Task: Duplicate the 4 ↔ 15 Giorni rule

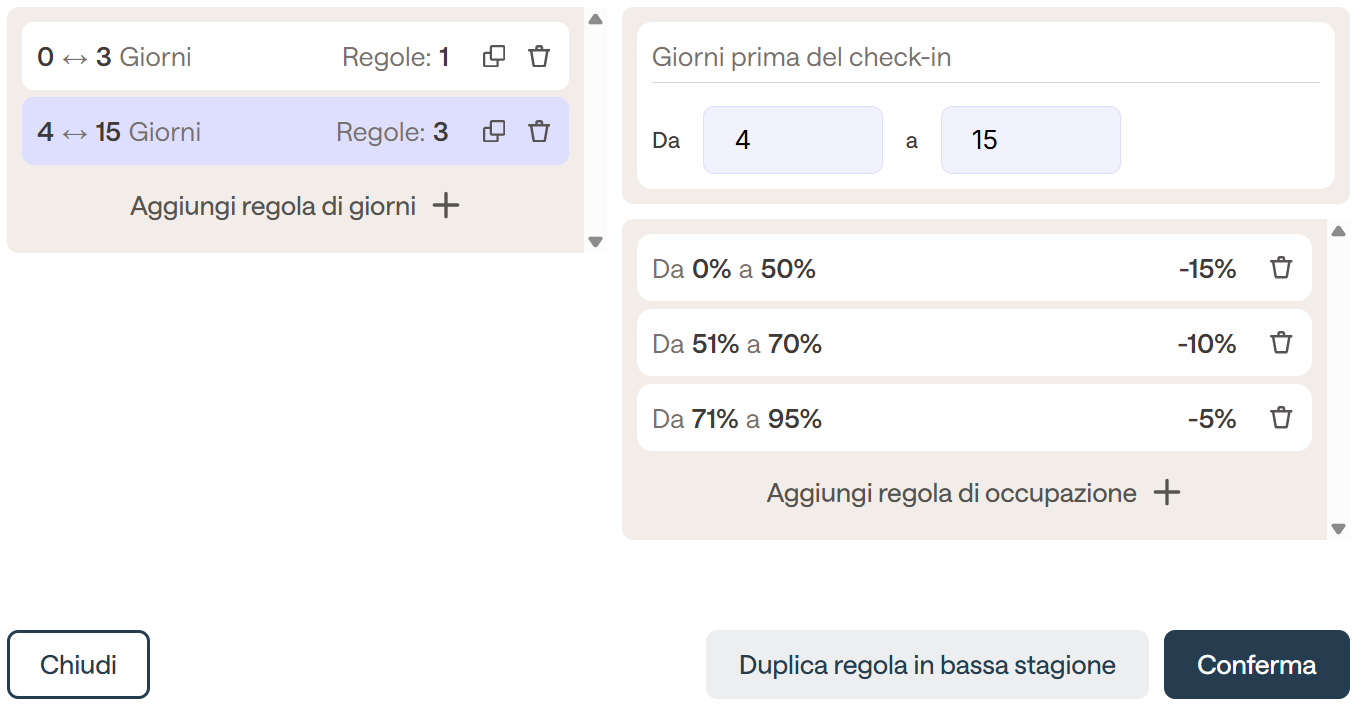Action: pos(494,132)
